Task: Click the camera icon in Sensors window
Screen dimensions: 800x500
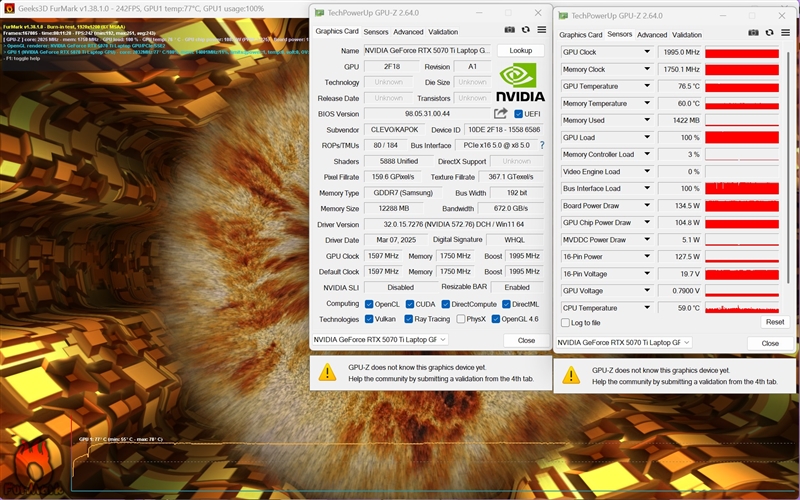Action: [753, 33]
